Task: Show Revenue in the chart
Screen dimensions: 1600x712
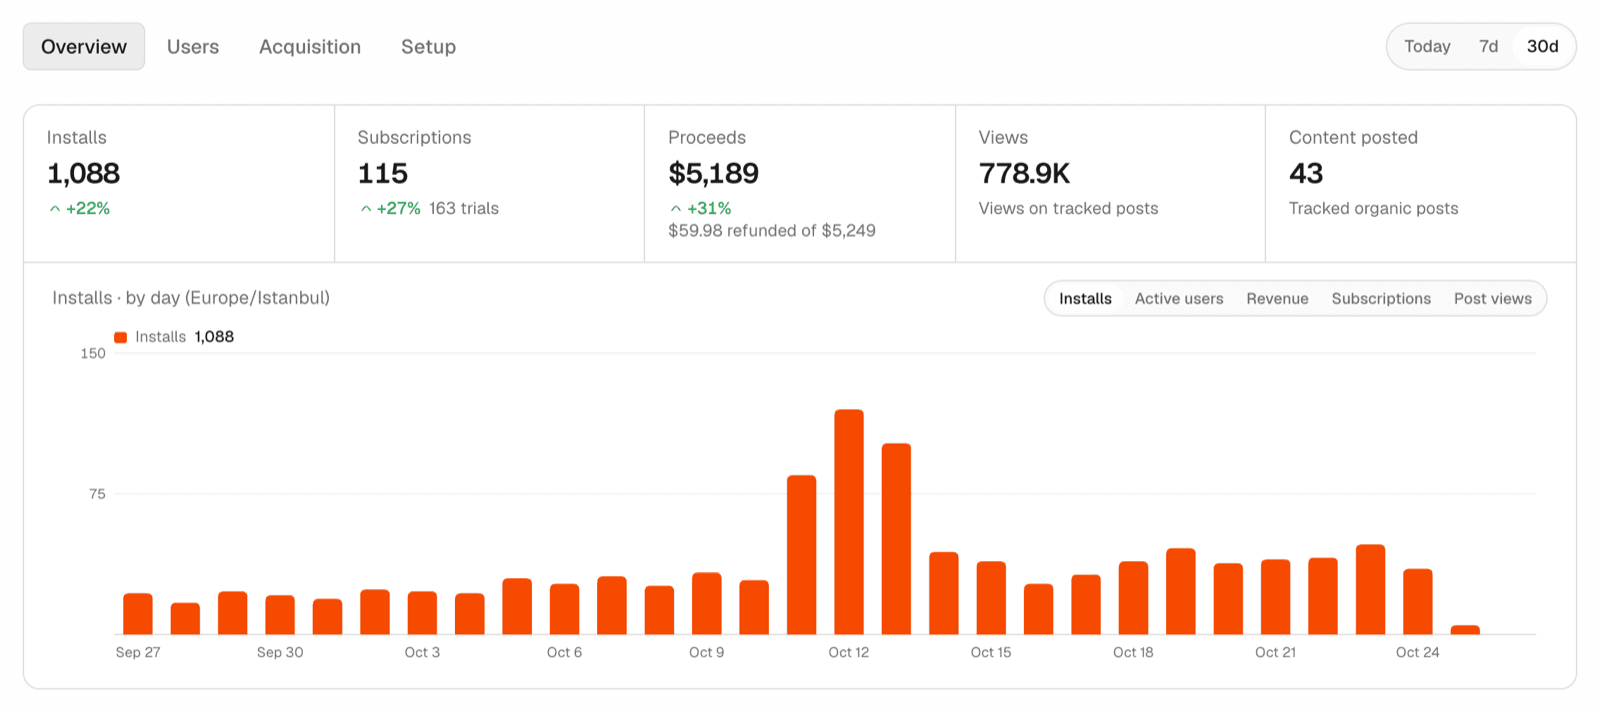Action: click(x=1277, y=299)
